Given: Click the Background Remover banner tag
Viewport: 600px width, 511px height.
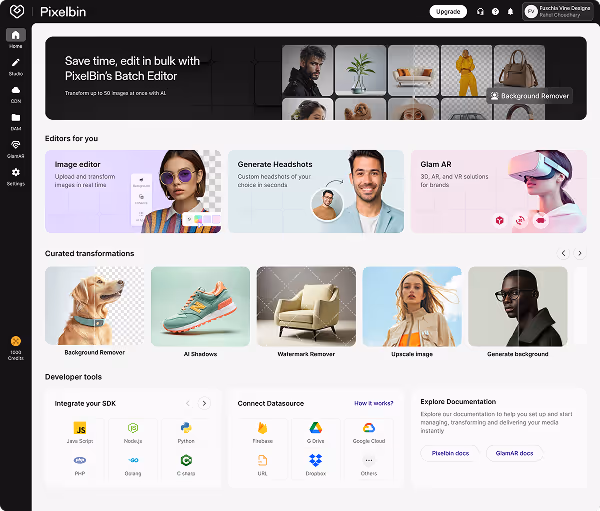Looking at the screenshot, I should tap(530, 96).
